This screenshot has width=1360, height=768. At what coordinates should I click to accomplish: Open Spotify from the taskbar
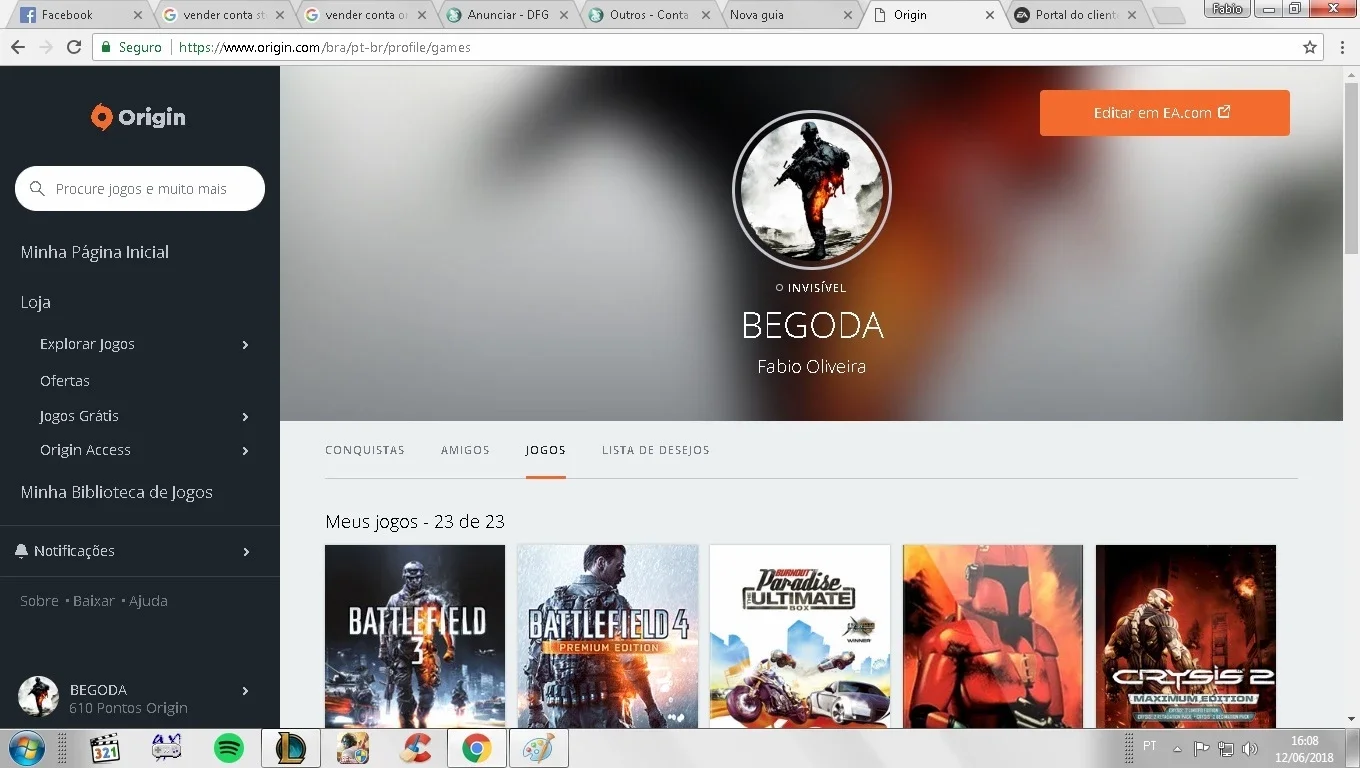[x=229, y=748]
